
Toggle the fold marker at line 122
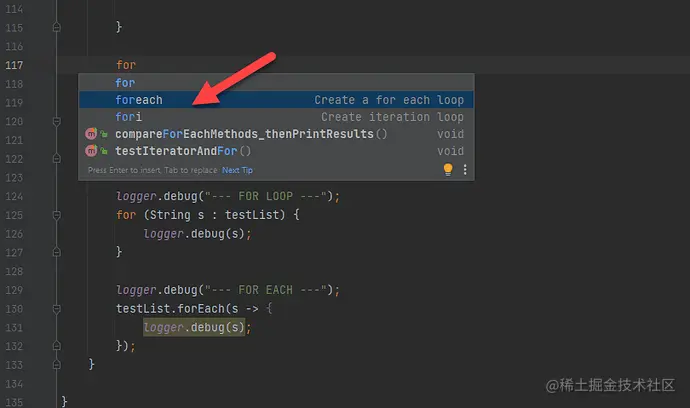[x=56, y=158]
